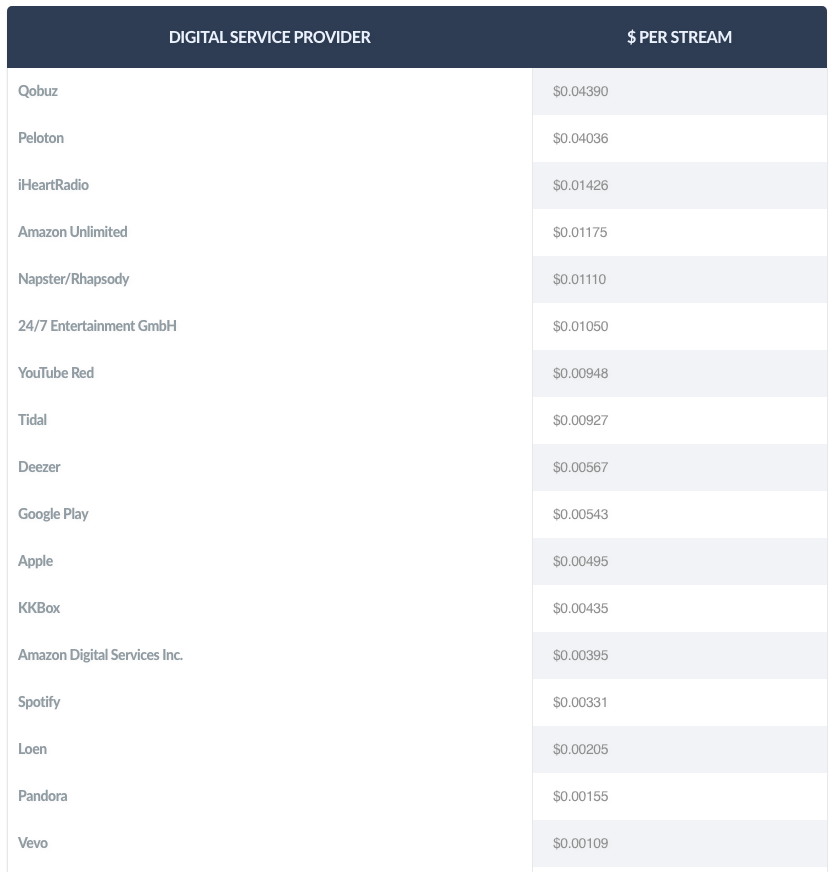Screen dimensions: 837x872
Task: Select the KKBox provider entry
Action: (x=39, y=608)
